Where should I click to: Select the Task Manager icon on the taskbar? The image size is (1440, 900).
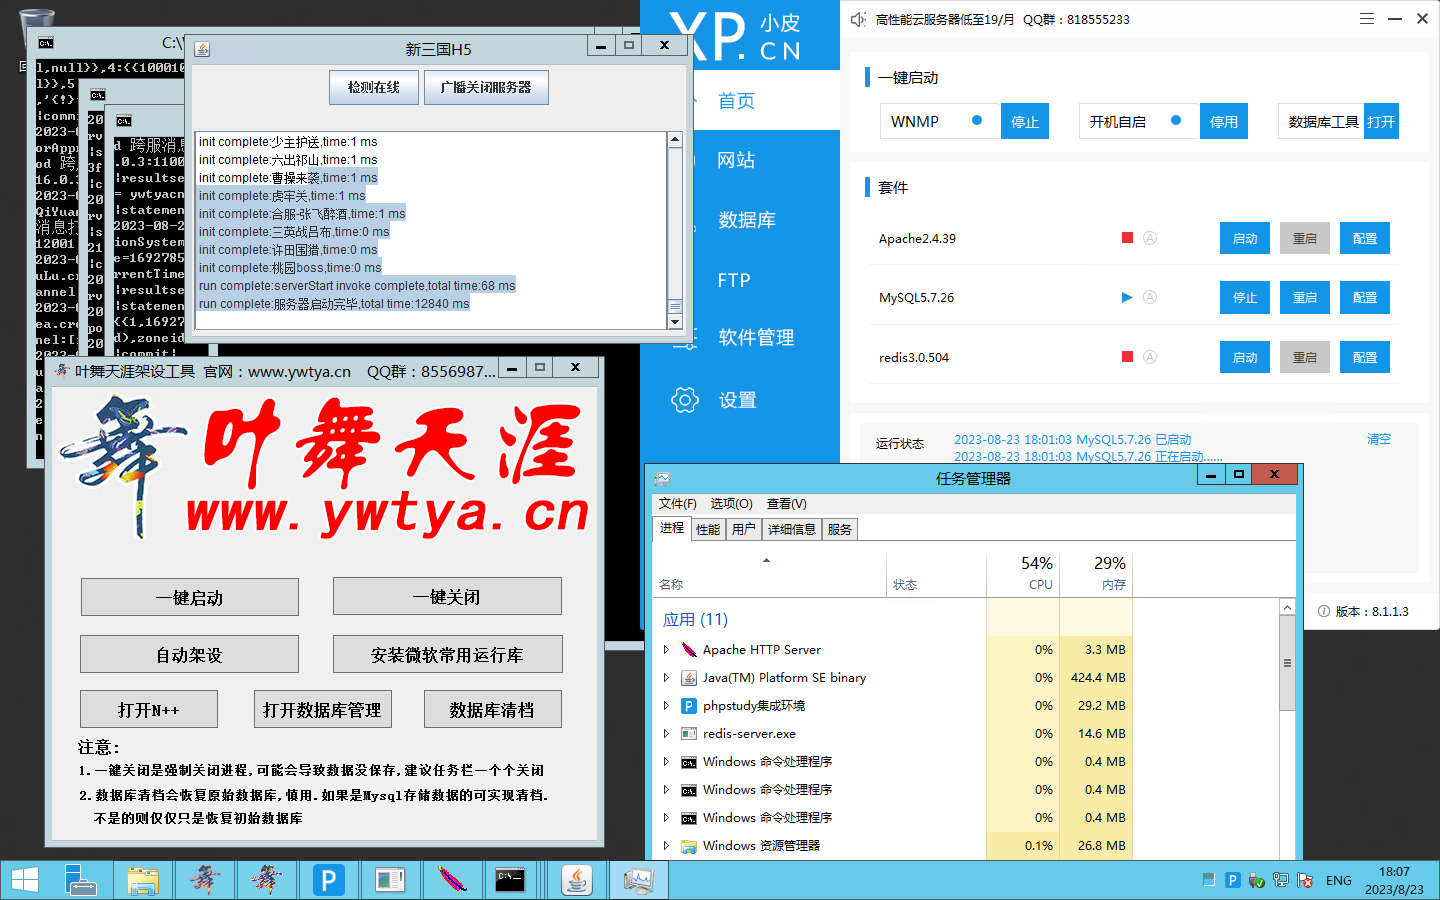pyautogui.click(x=638, y=880)
